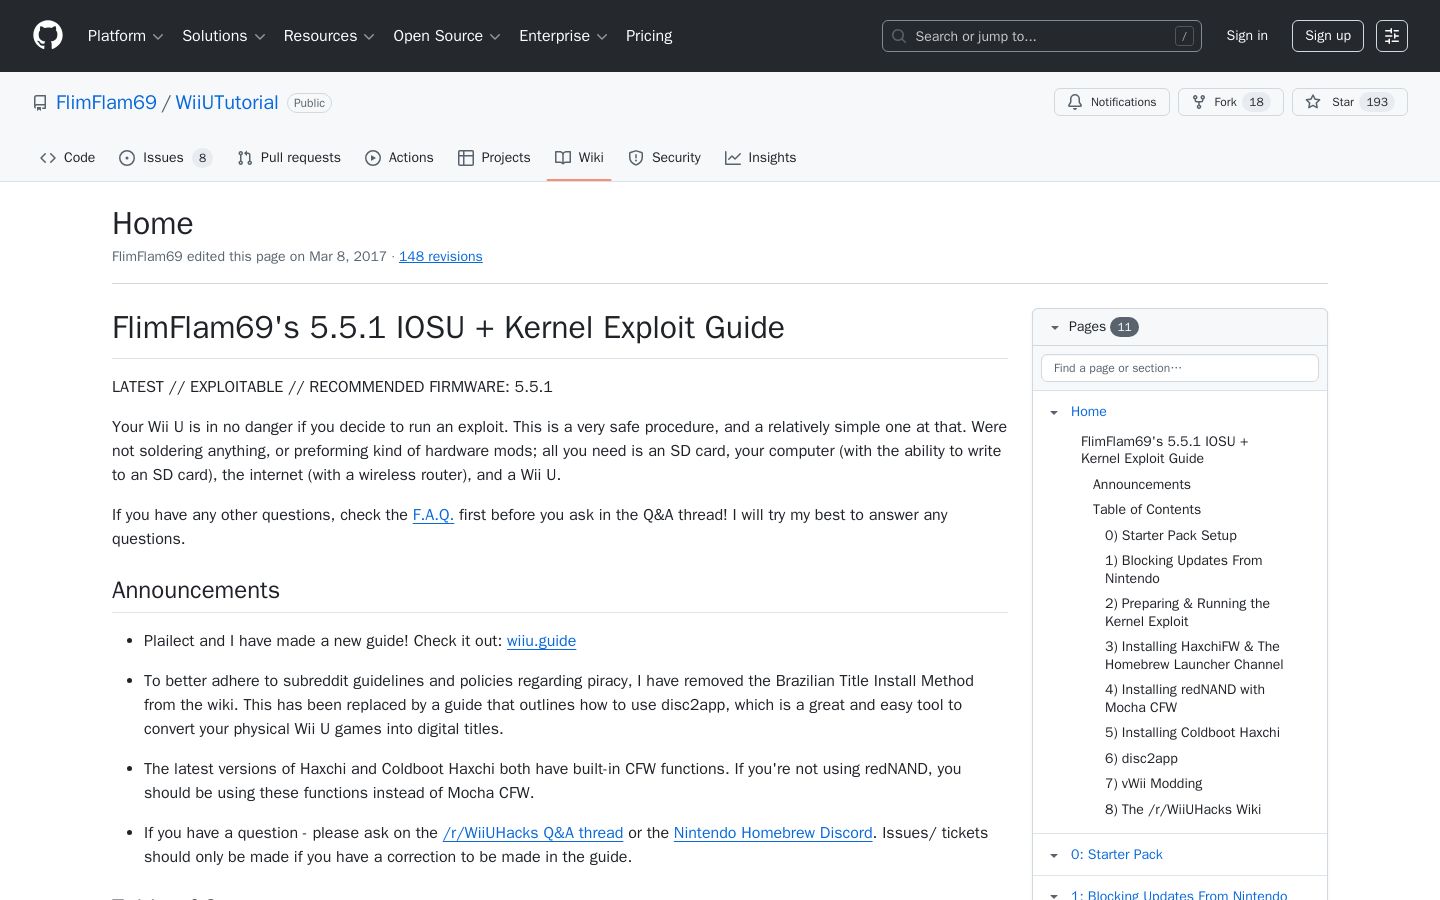The image size is (1440, 900).
Task: Jump to 4) Installing redNAND with Mocha
Action: pos(1185,699)
